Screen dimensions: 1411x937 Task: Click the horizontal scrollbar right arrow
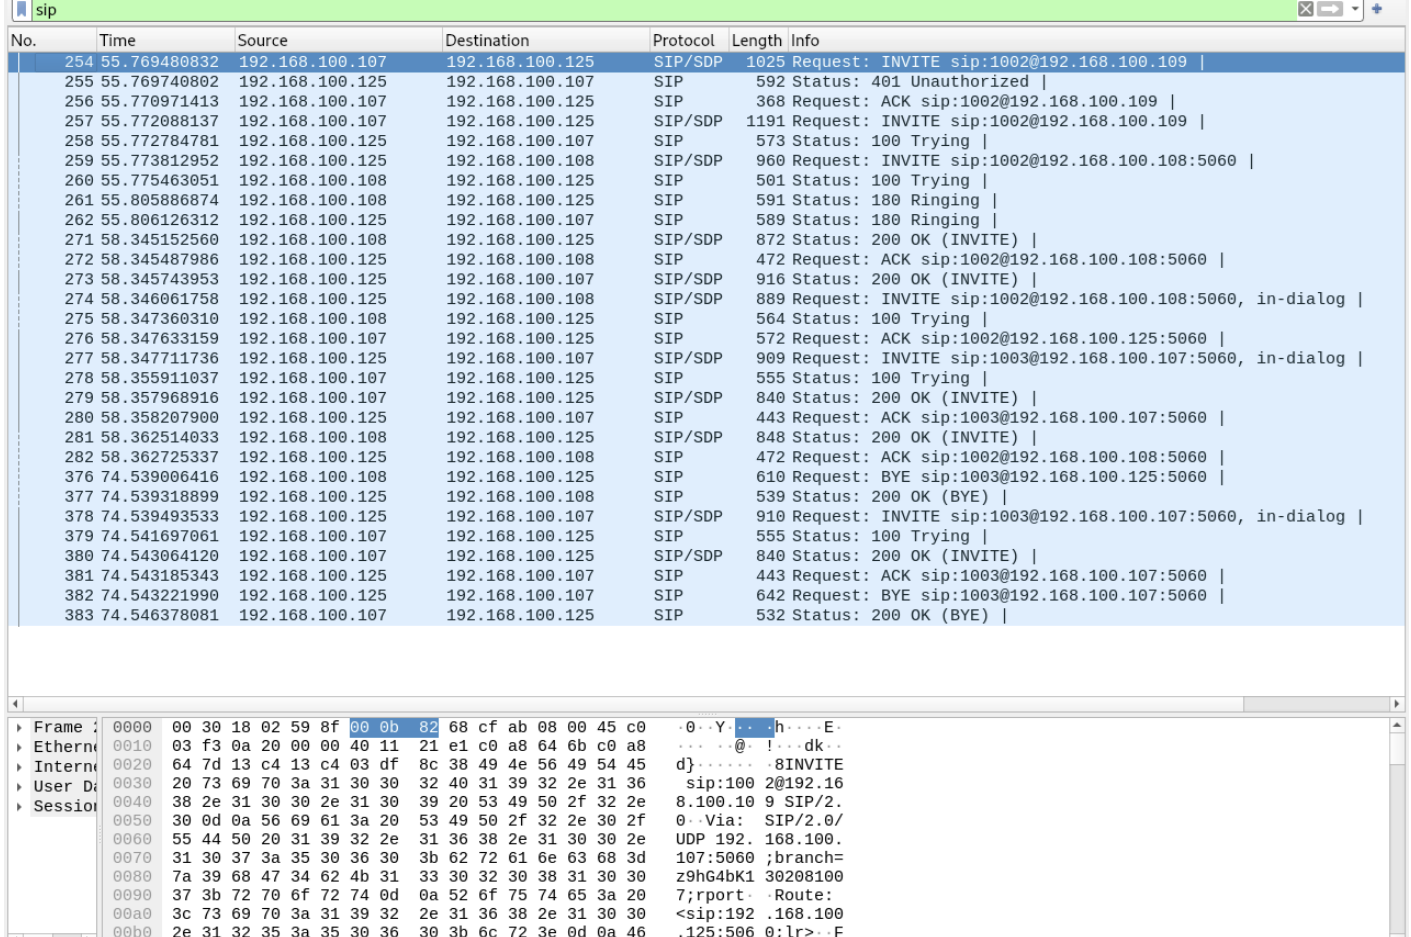point(1398,704)
